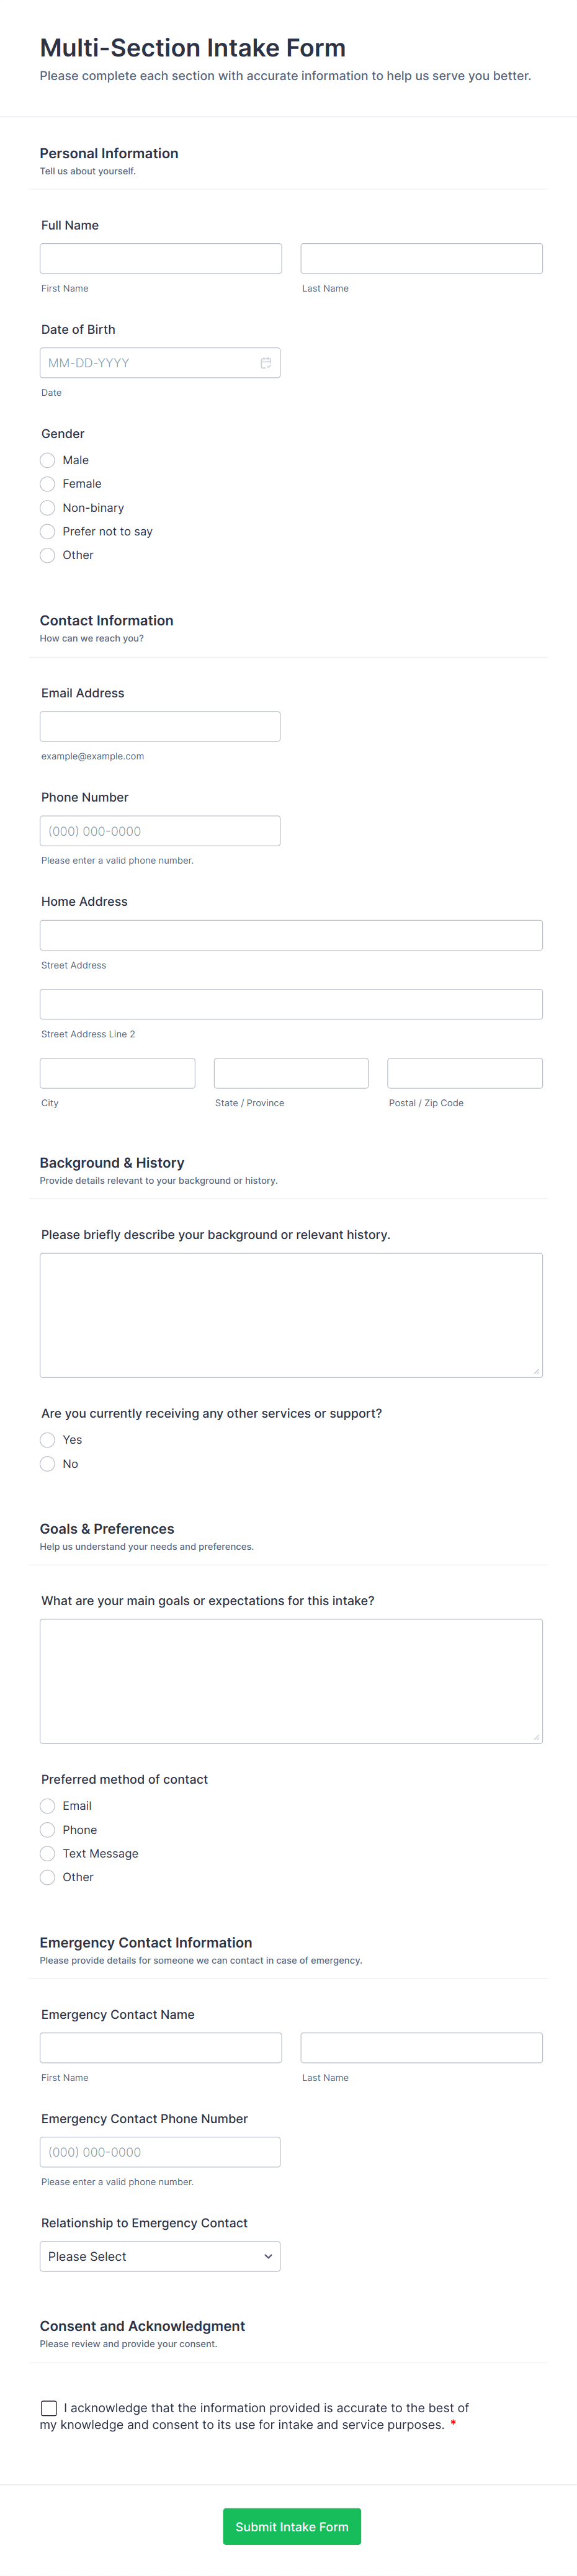
Task: Click the background history text area
Action: [x=291, y=1315]
